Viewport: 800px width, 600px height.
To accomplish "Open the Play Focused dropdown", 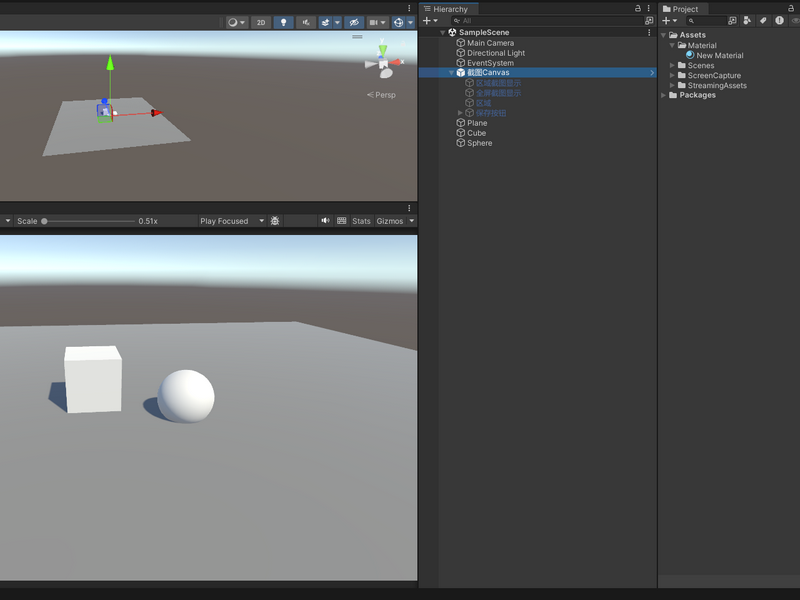I will (x=232, y=221).
